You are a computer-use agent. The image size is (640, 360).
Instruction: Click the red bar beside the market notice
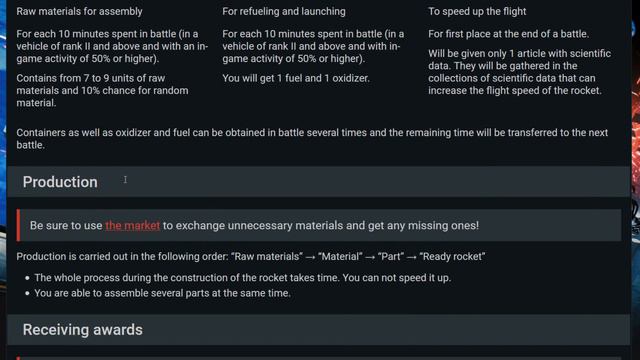click(x=18, y=225)
